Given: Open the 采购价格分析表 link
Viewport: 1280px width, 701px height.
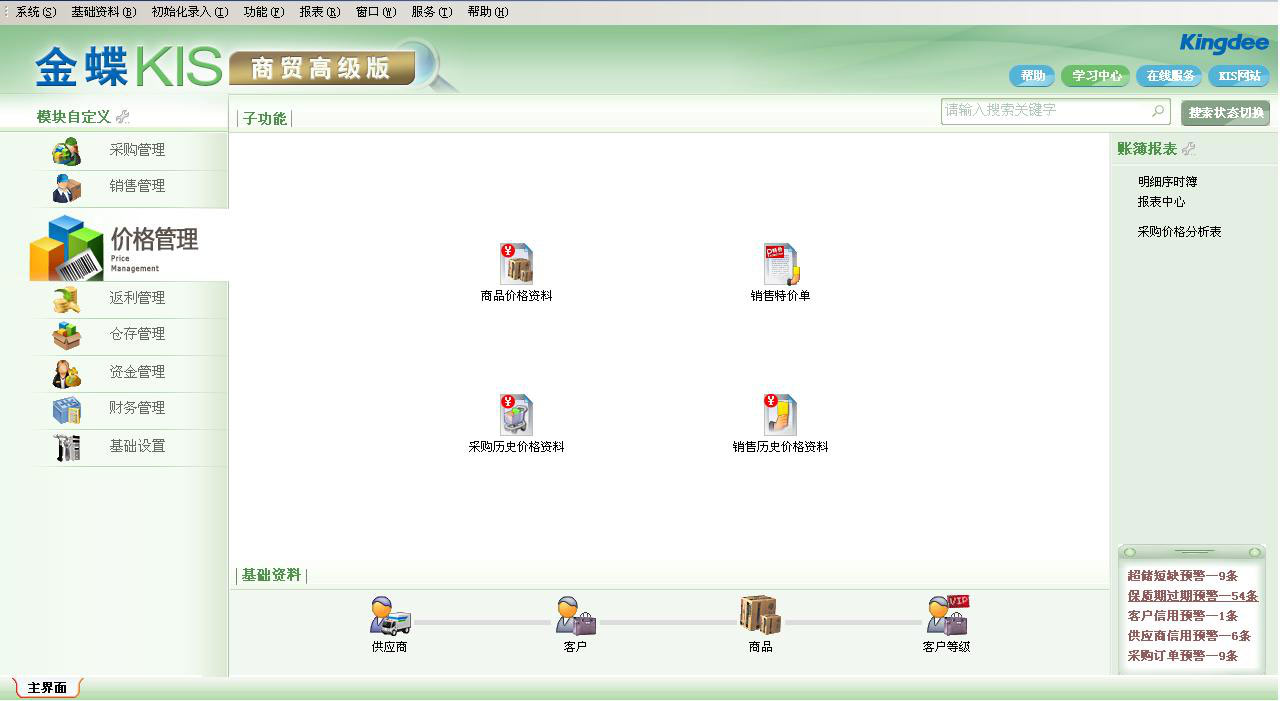Looking at the screenshot, I should [1179, 232].
